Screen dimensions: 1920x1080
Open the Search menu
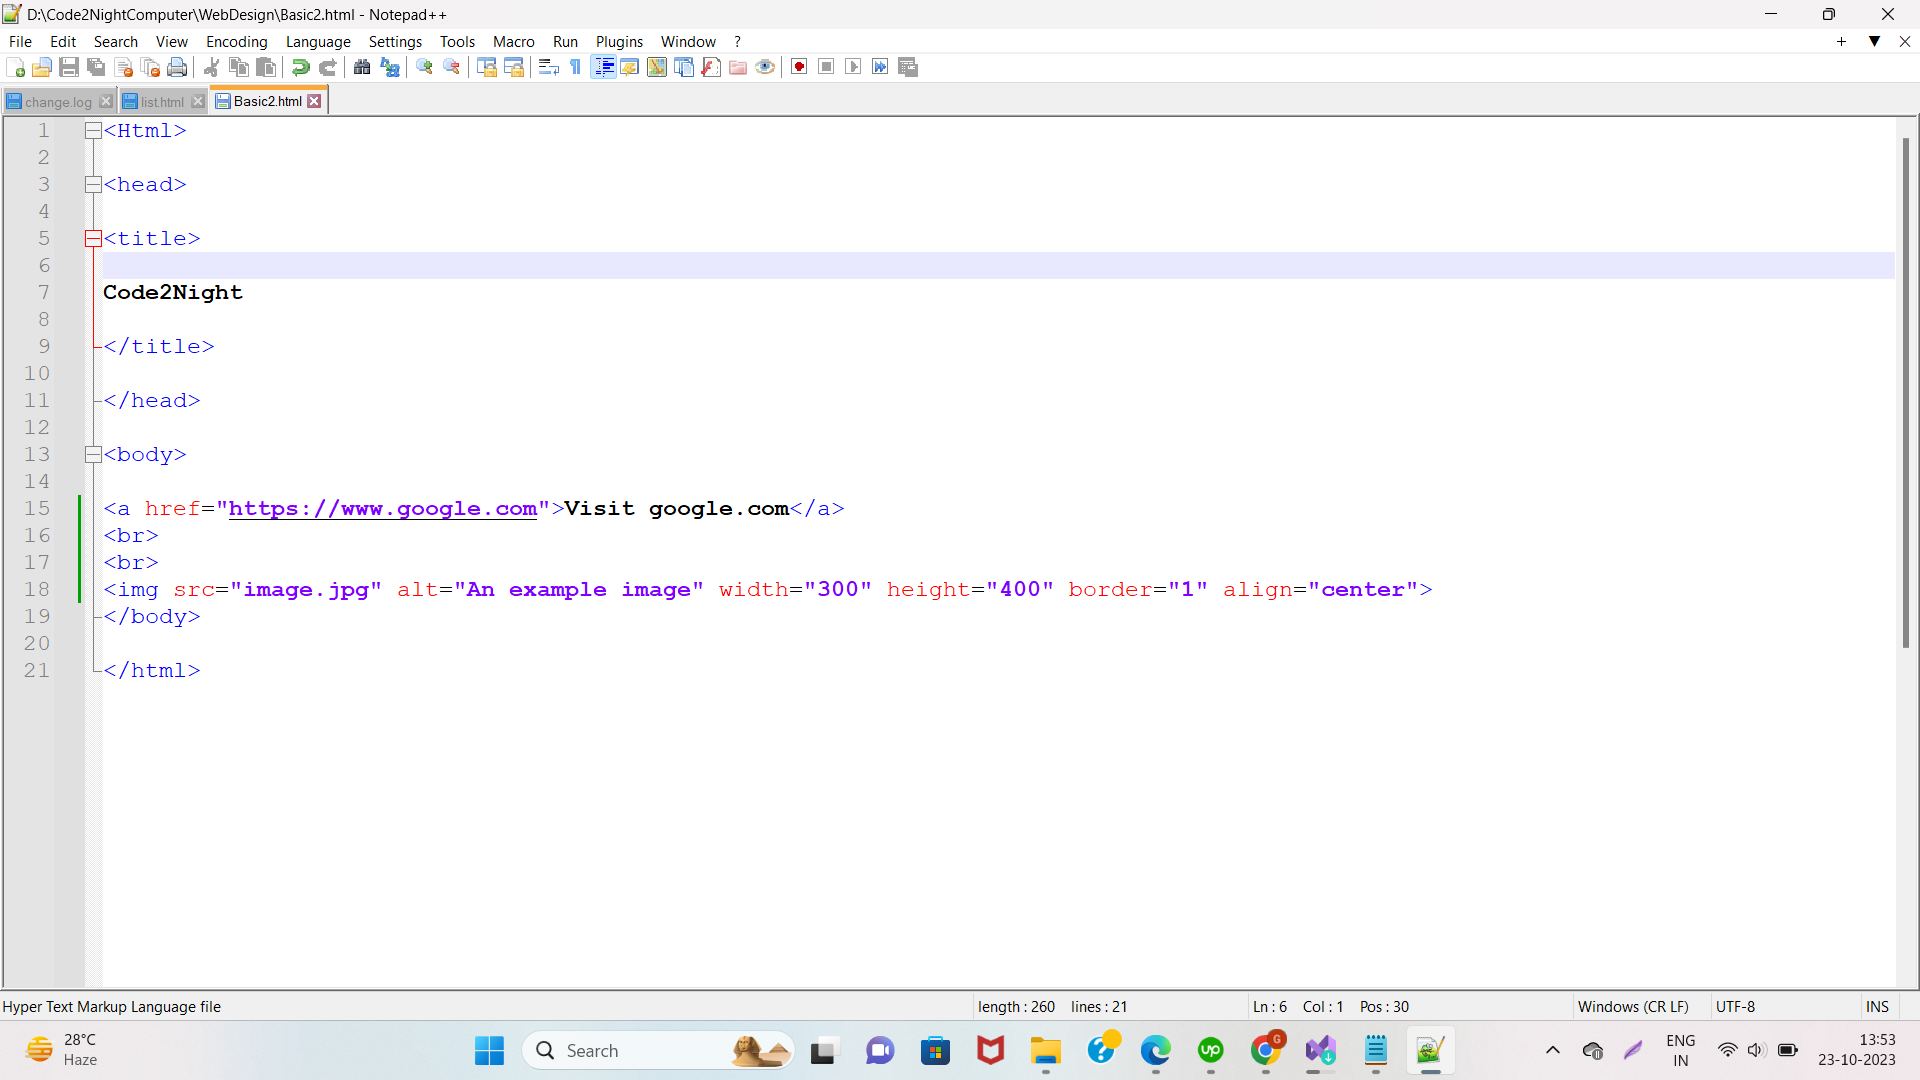(116, 41)
